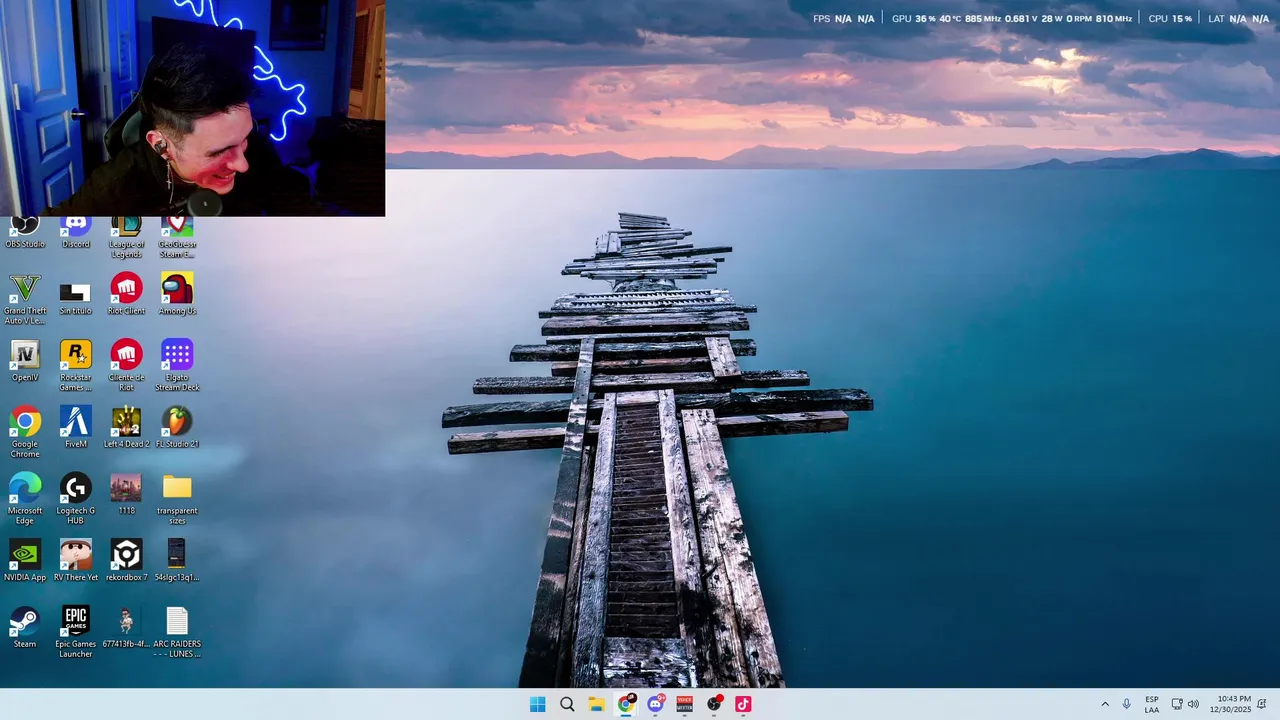Select the Riot Client desktop icon
This screenshot has width=1280, height=720.
click(x=126, y=294)
